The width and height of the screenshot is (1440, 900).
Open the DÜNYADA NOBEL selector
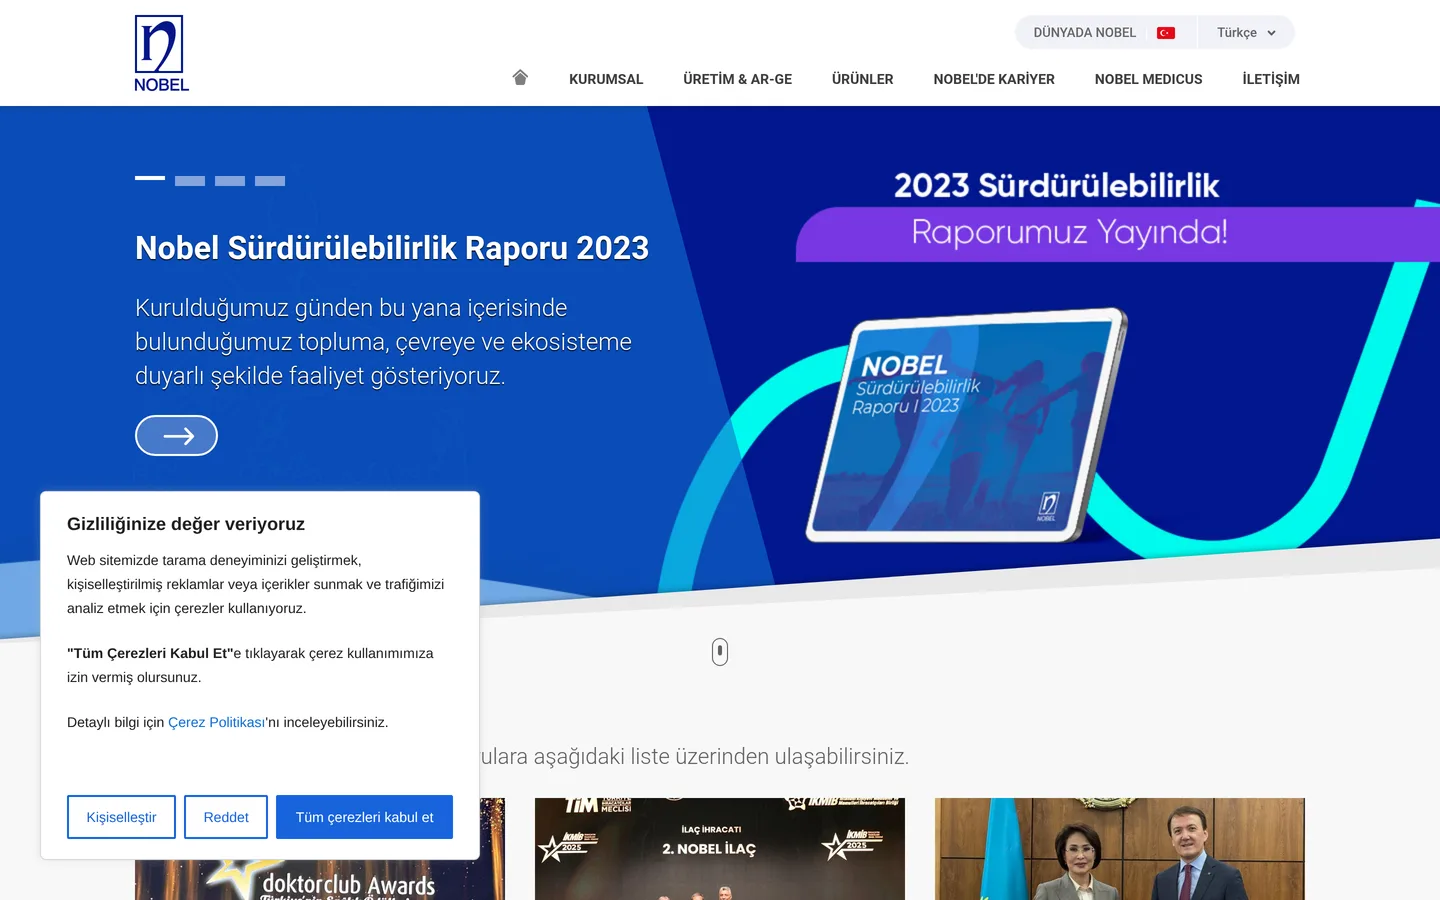pos(1105,33)
